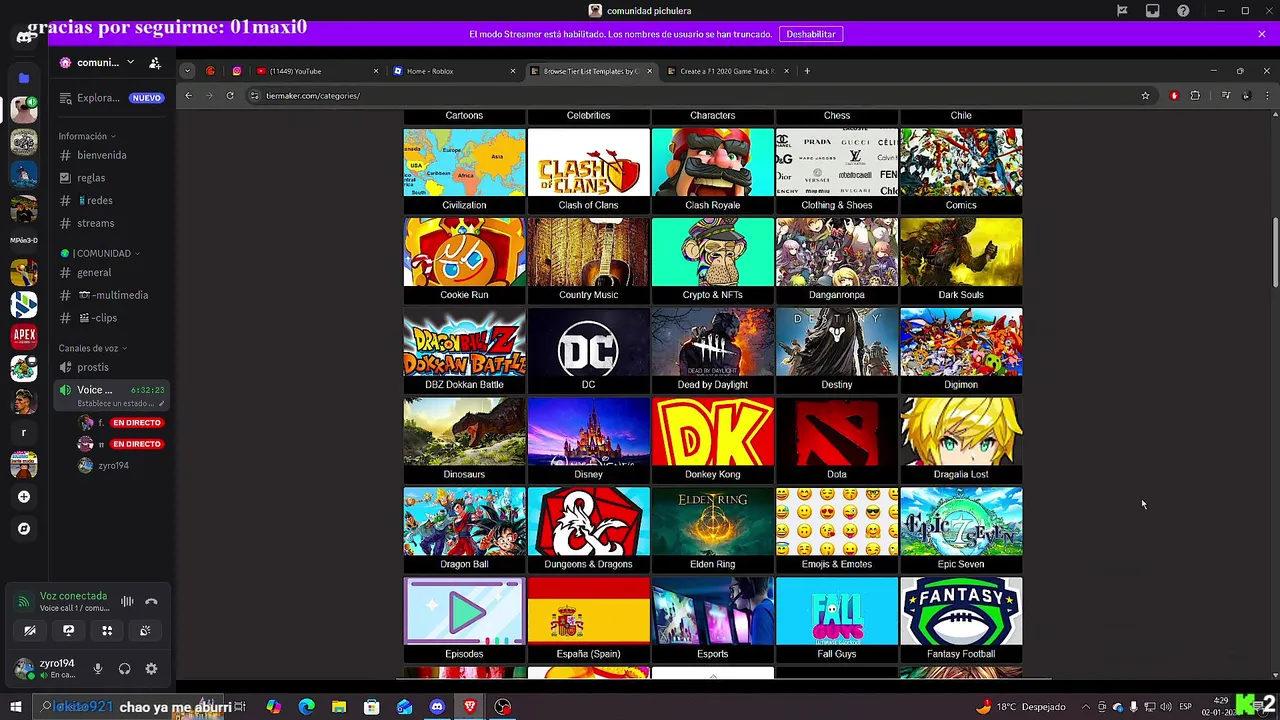
Task: Select the Elden Ring category
Action: tap(712, 530)
